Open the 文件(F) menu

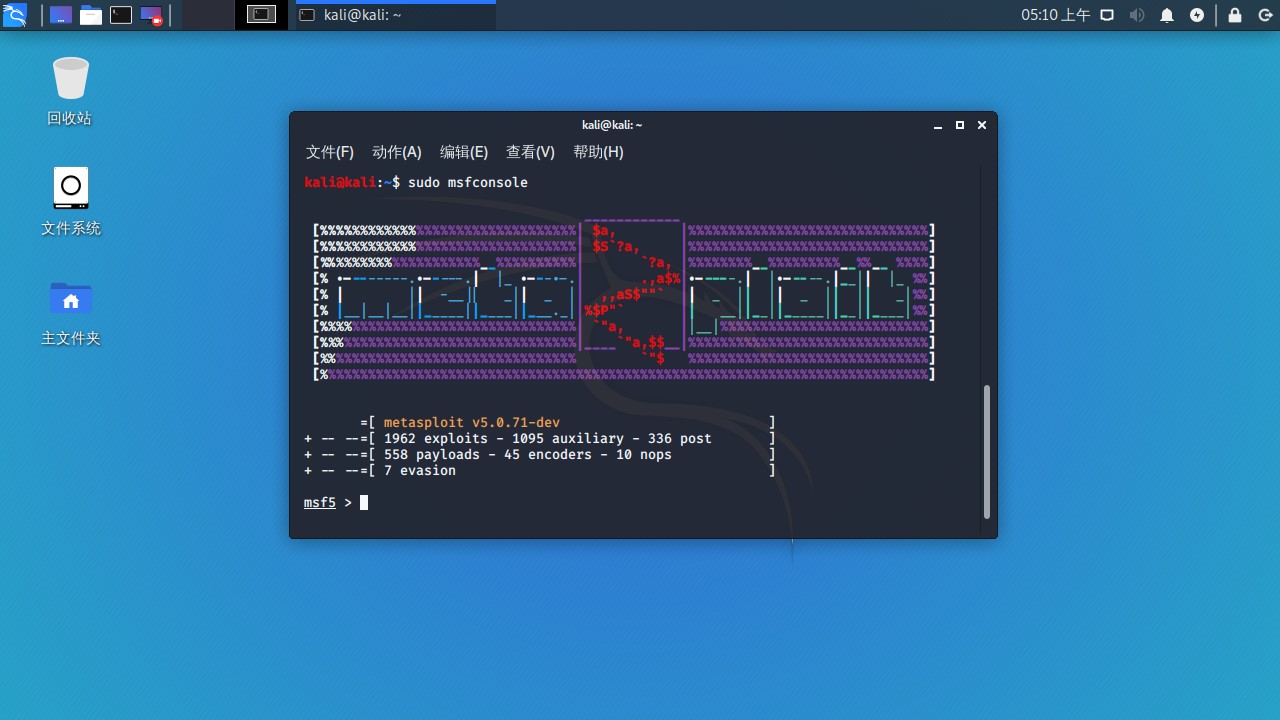coord(330,152)
